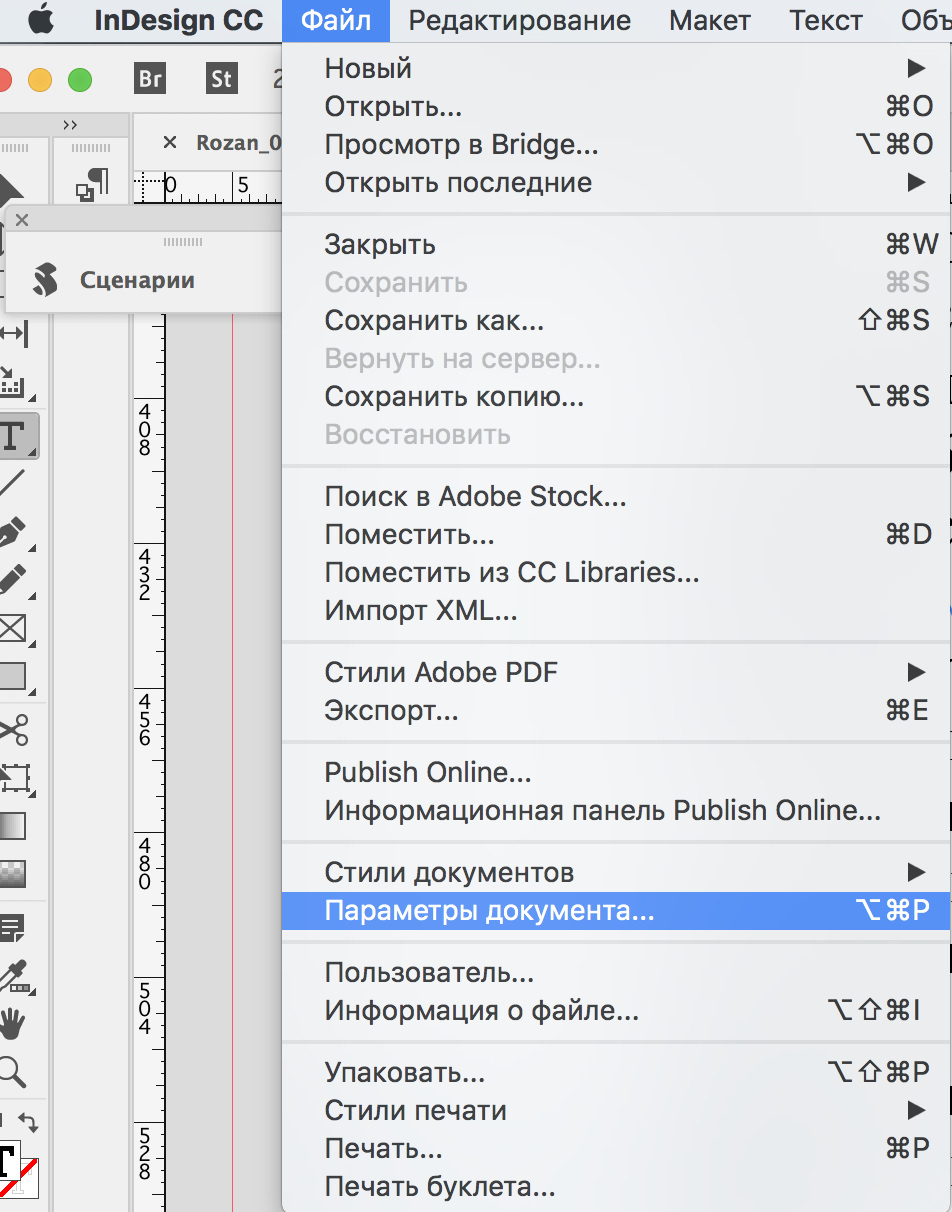Click the ruler origin crosshair corner
The width and height of the screenshot is (952, 1212).
[148, 185]
